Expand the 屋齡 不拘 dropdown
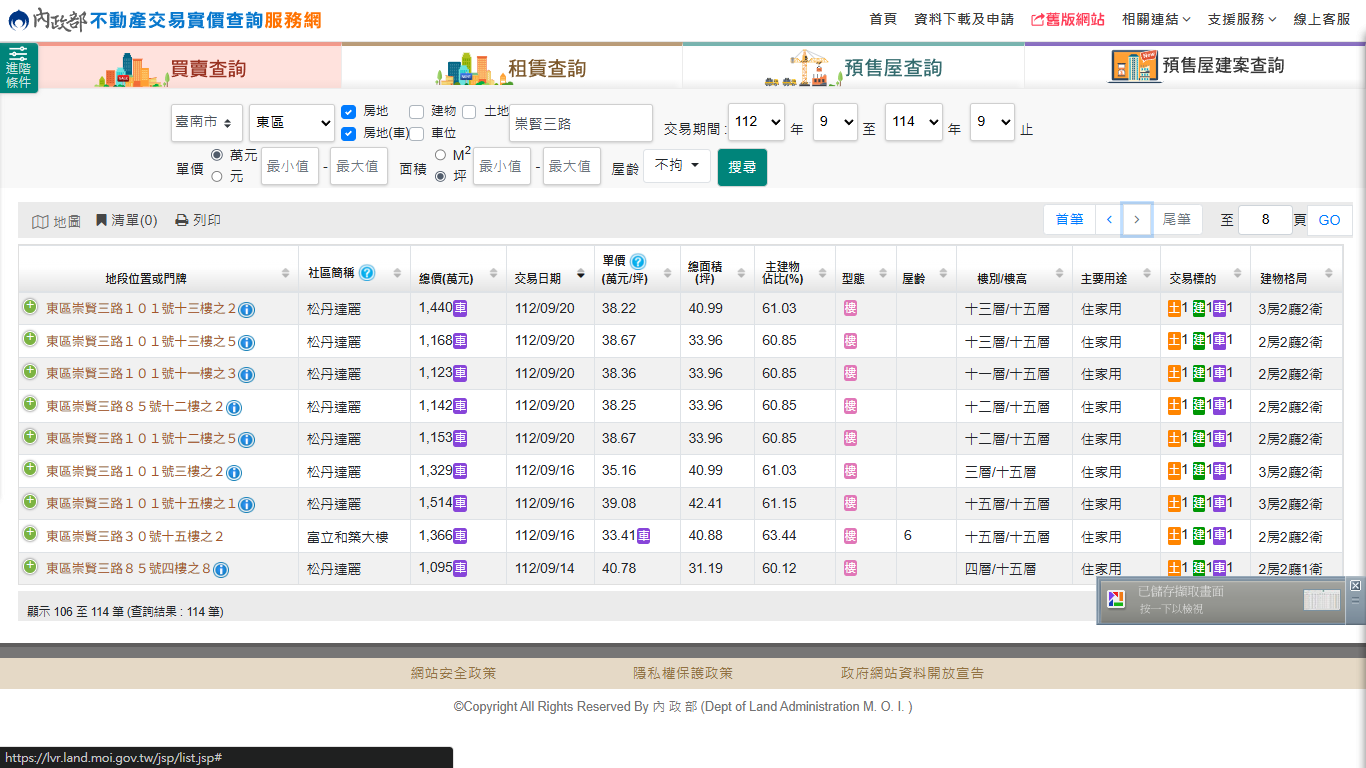Screen dimensions: 1366x768 676,166
